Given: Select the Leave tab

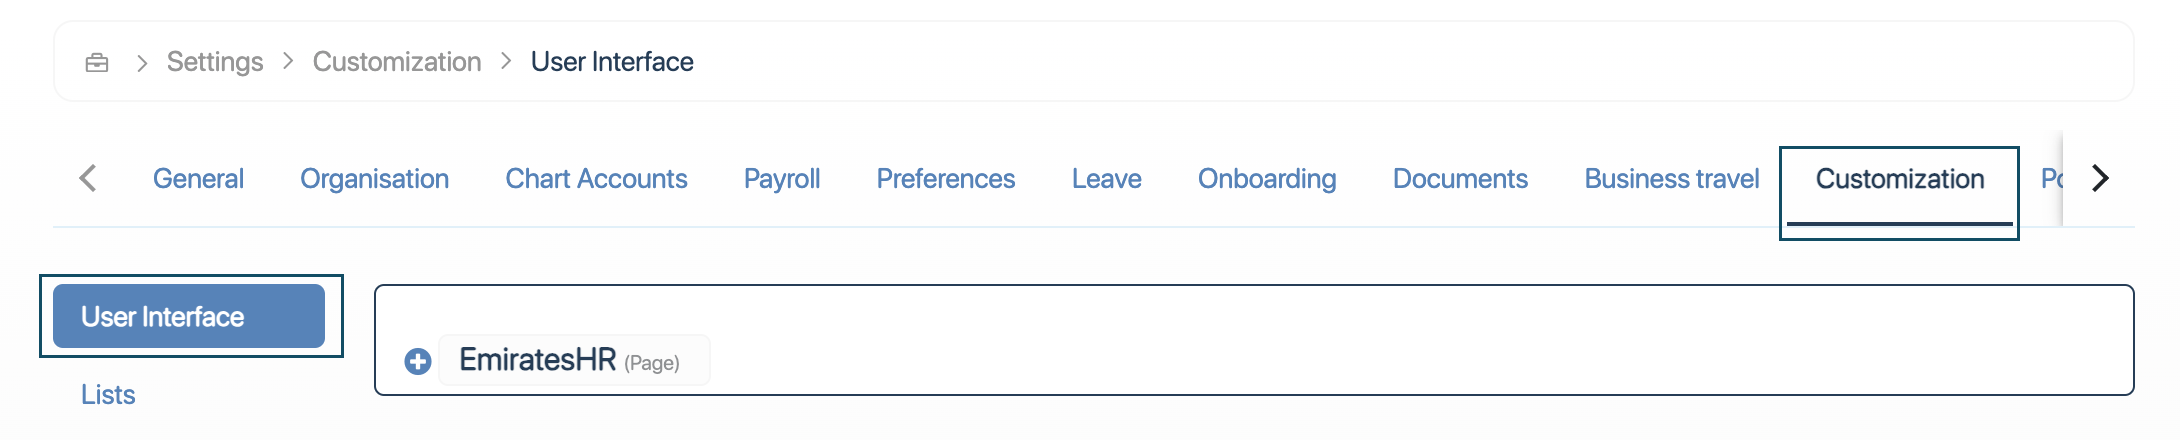Looking at the screenshot, I should pyautogui.click(x=1106, y=179).
